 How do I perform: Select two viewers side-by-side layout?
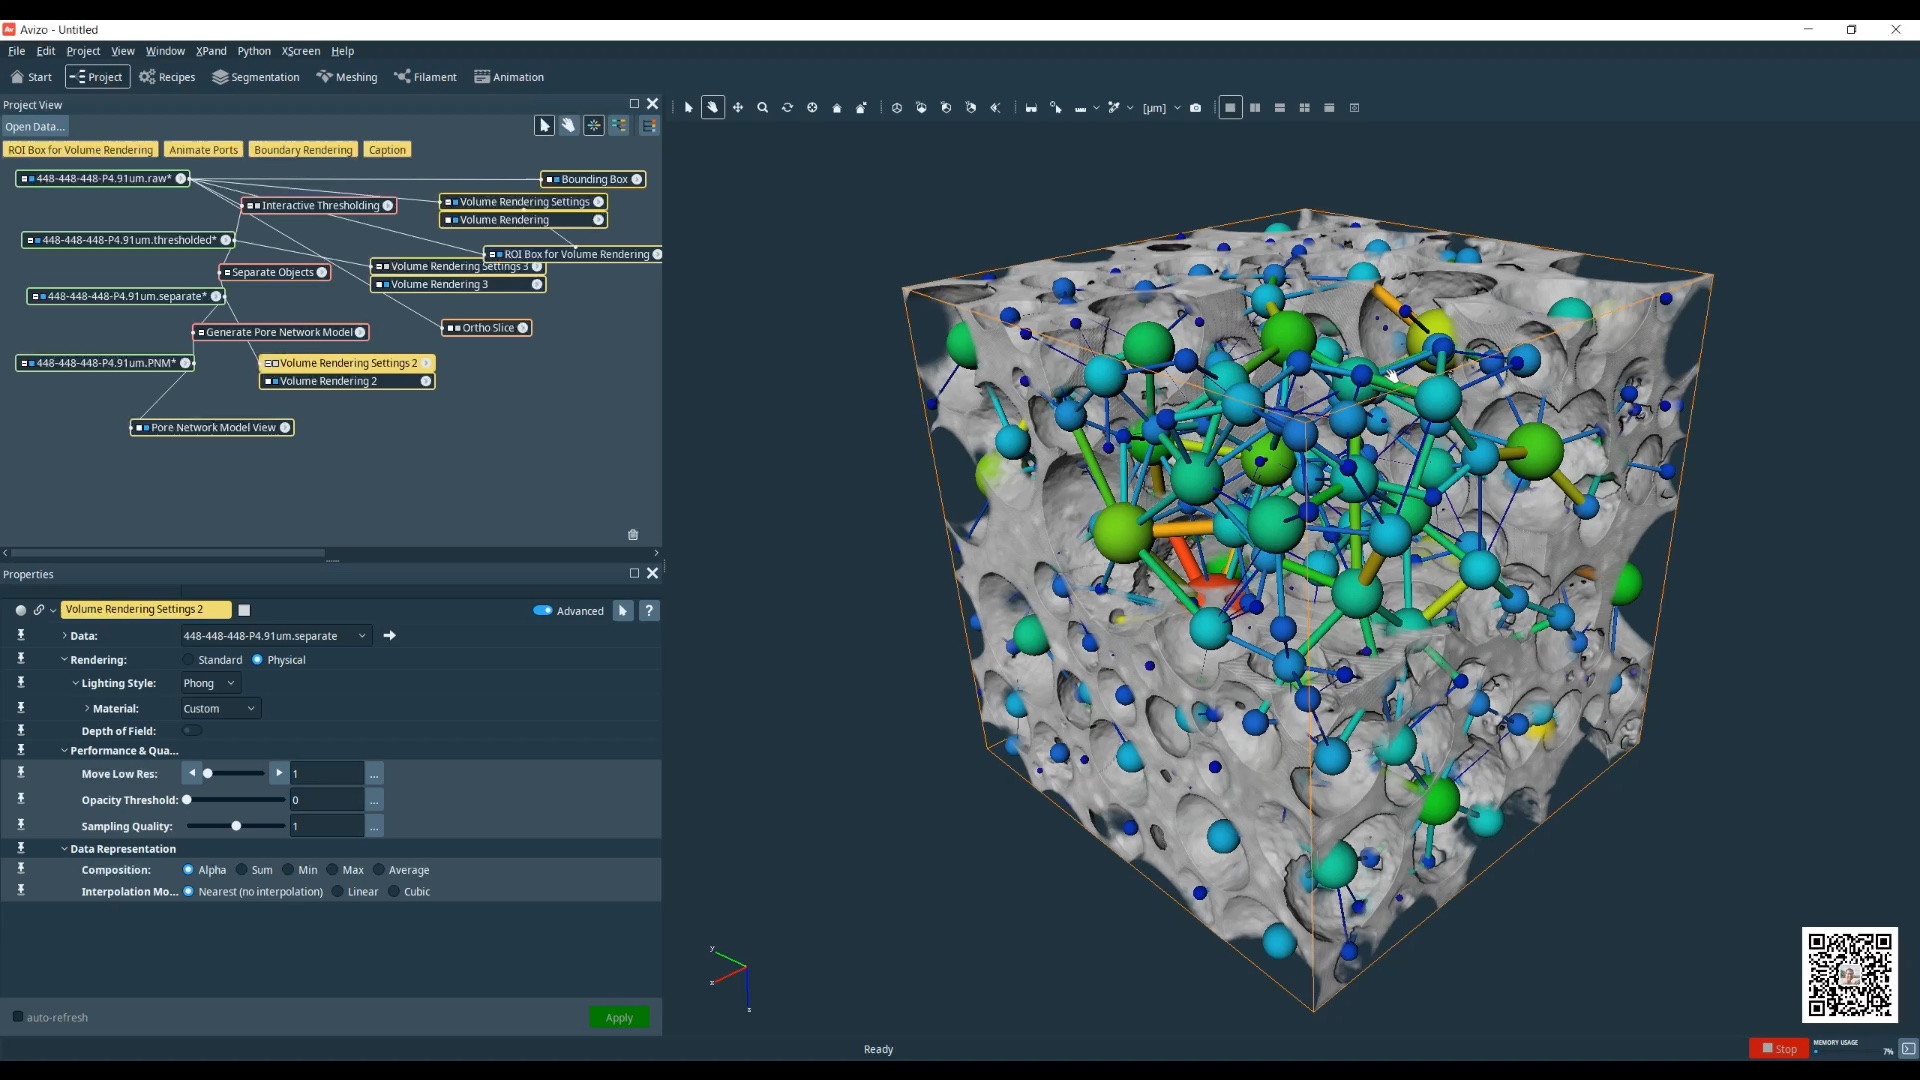(1255, 108)
